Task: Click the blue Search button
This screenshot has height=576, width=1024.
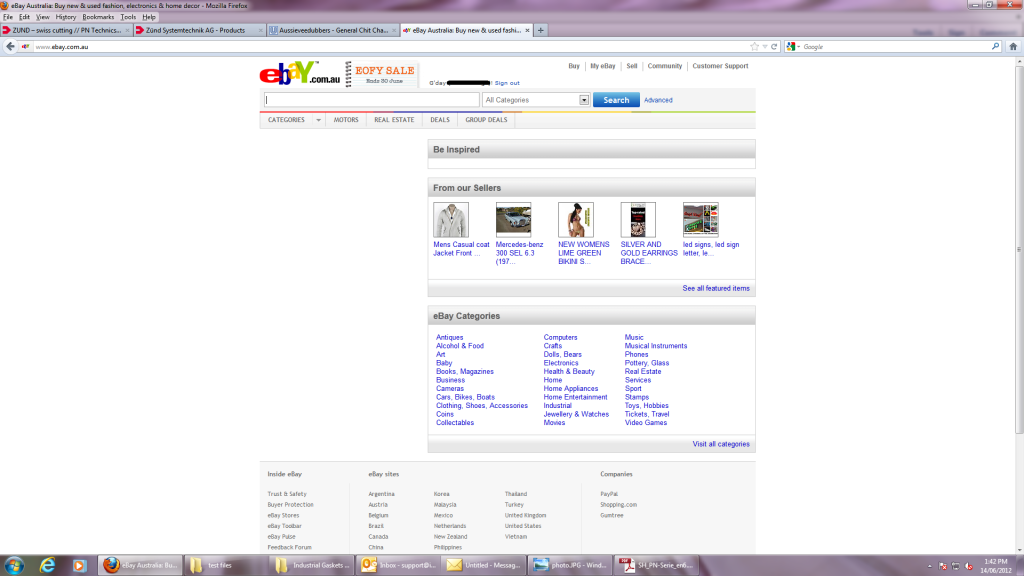Action: tap(616, 100)
